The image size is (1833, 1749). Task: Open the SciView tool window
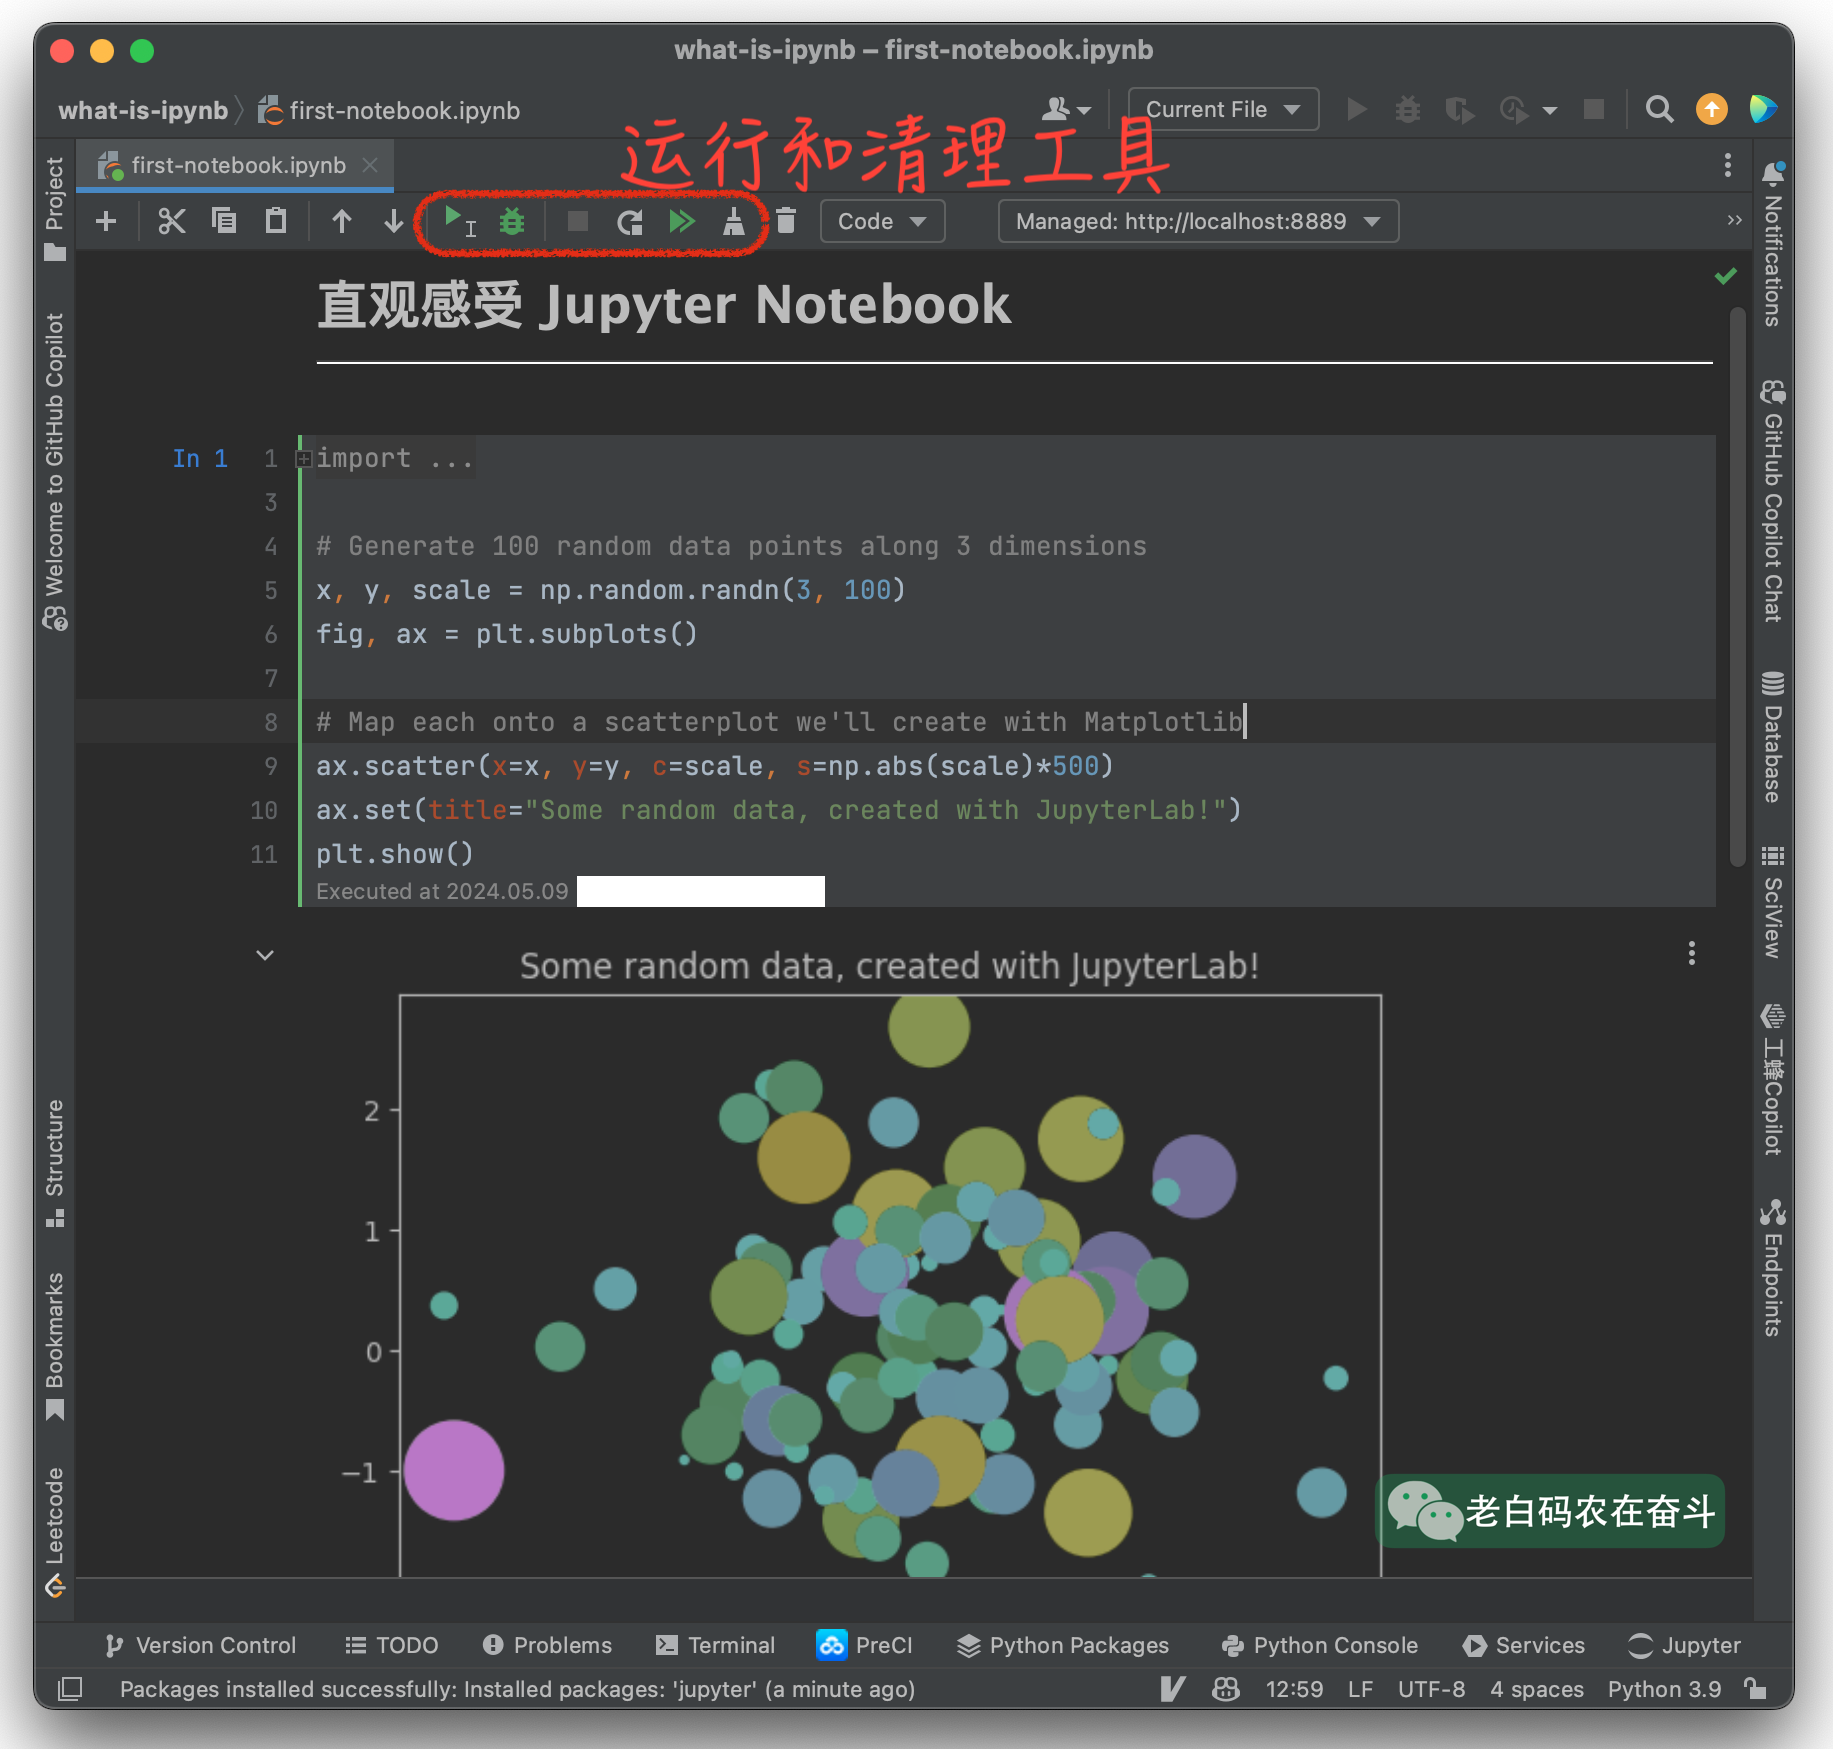[x=1773, y=902]
